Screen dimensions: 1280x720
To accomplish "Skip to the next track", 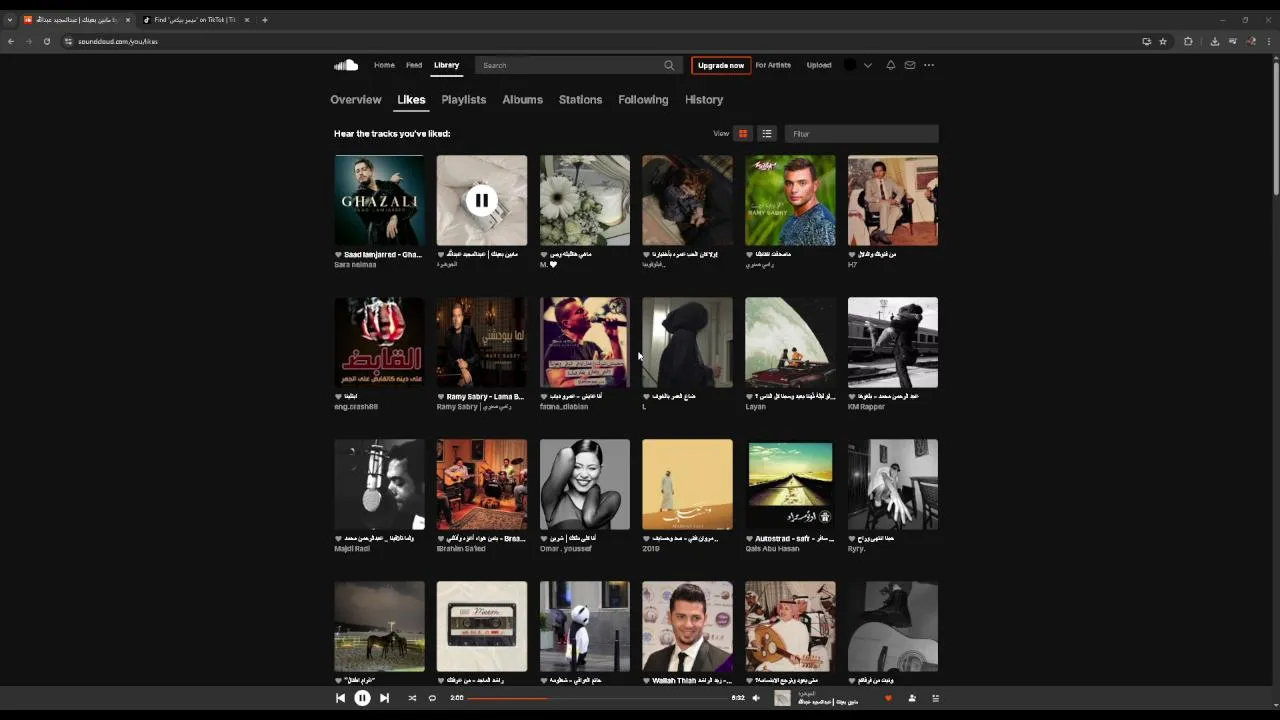I will (x=384, y=698).
